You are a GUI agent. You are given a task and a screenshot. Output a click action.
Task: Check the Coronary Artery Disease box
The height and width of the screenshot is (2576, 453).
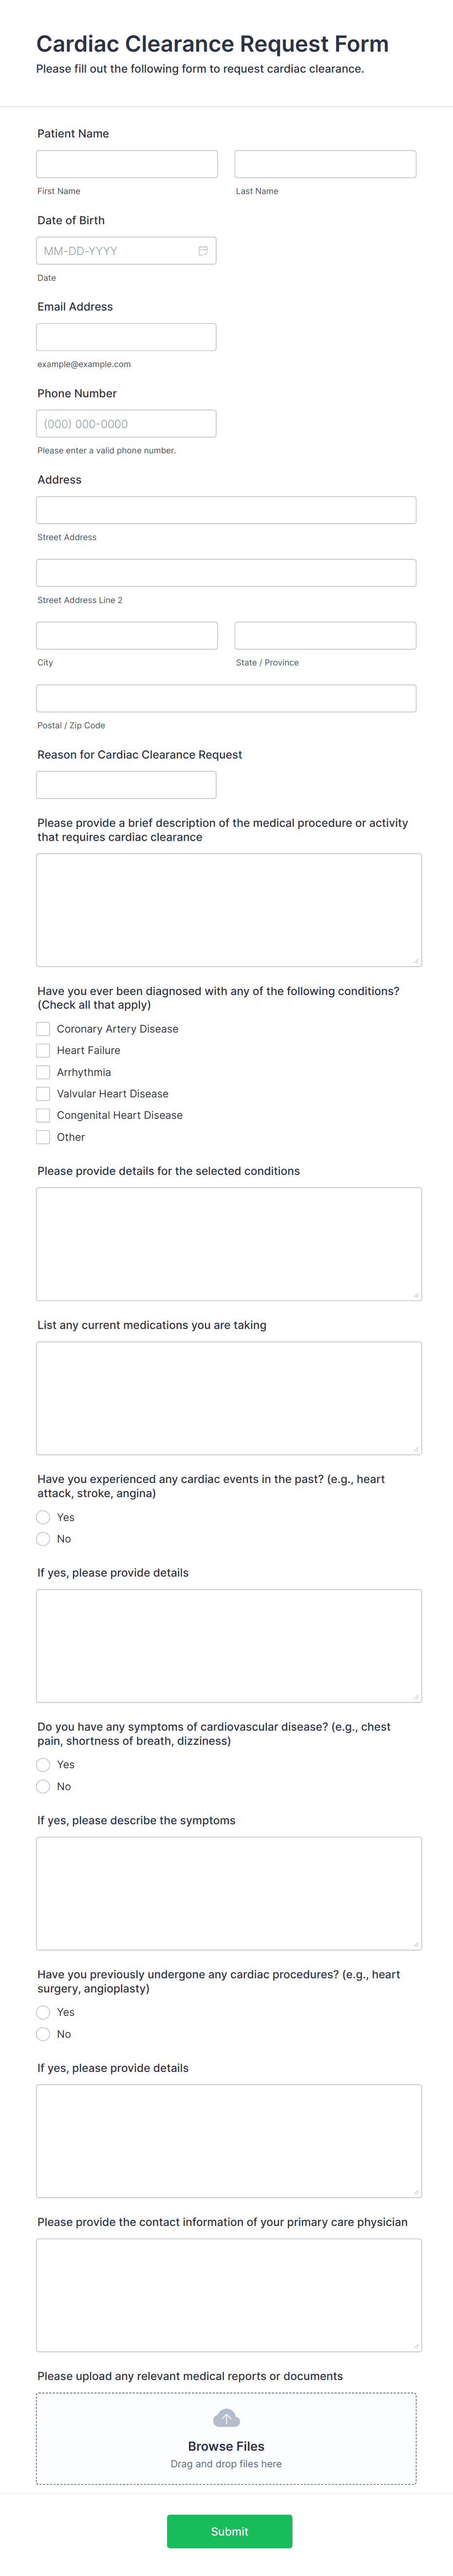43,1028
